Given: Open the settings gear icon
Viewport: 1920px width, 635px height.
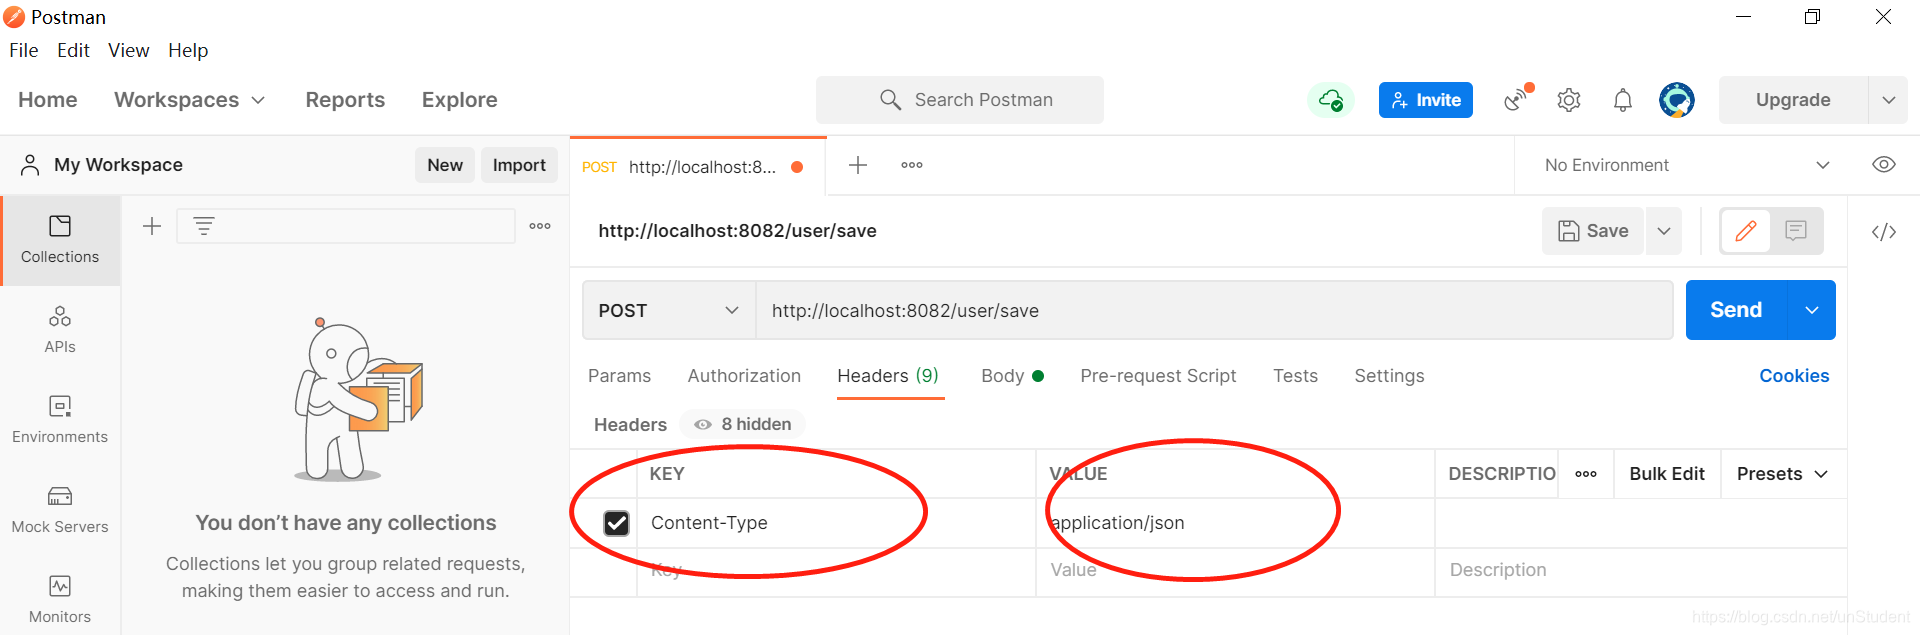Looking at the screenshot, I should 1569,100.
